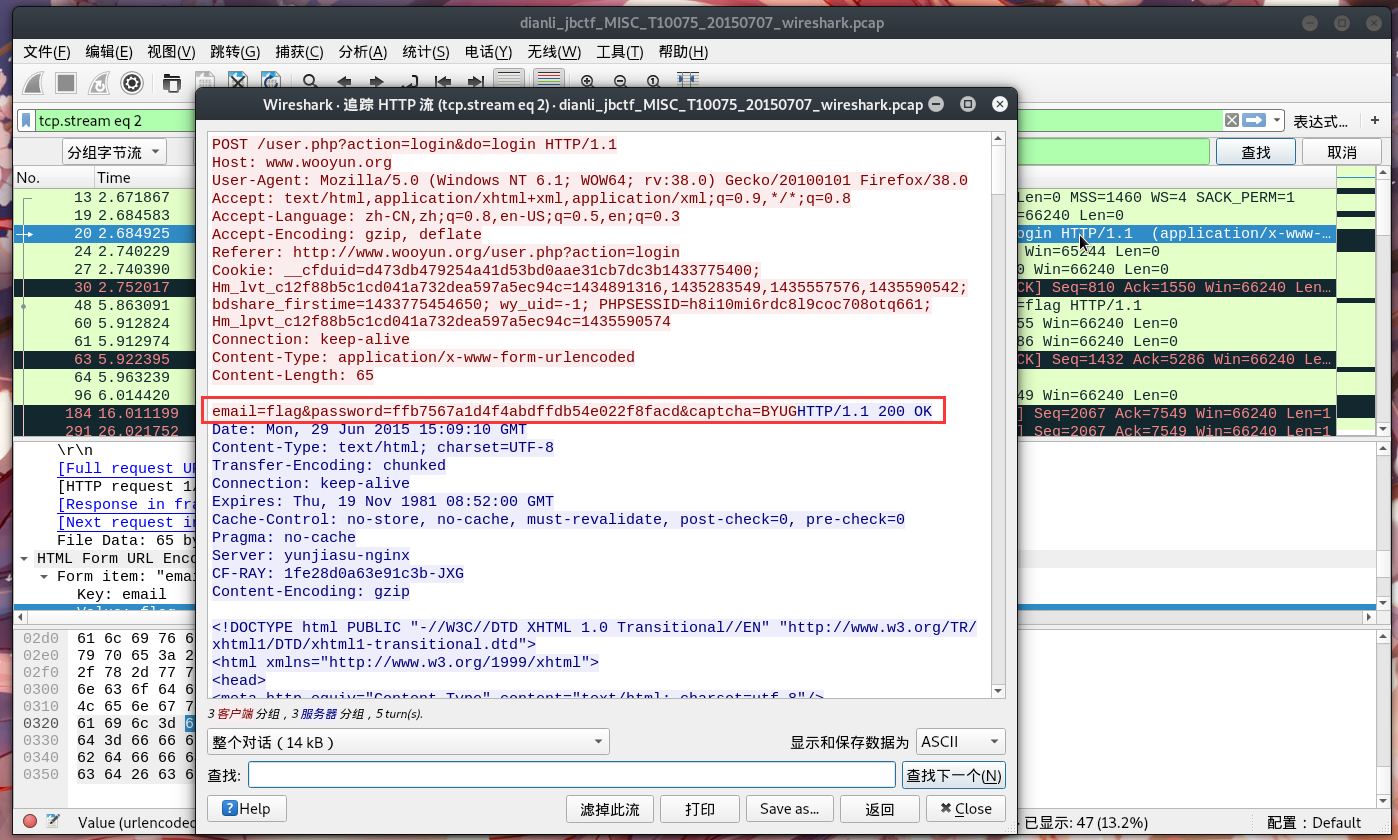Viewport: 1398px width, 840px height.
Task: Zoom out the main window text
Action: pyautogui.click(x=621, y=83)
